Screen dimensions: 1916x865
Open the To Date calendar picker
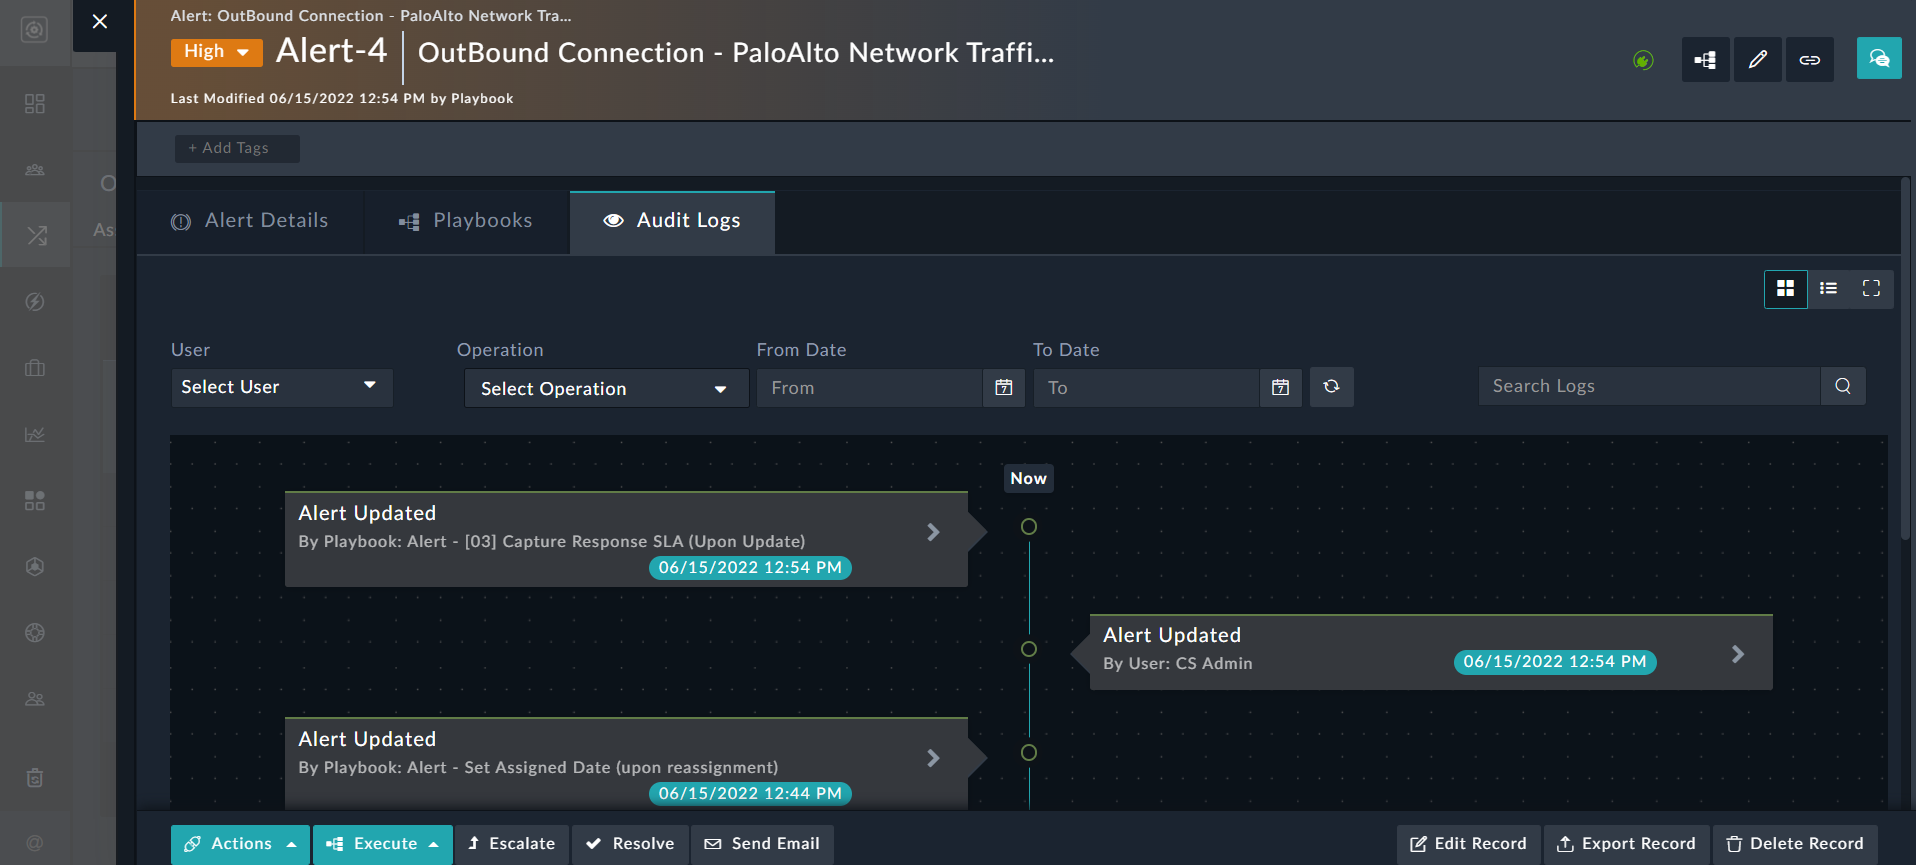click(x=1280, y=388)
